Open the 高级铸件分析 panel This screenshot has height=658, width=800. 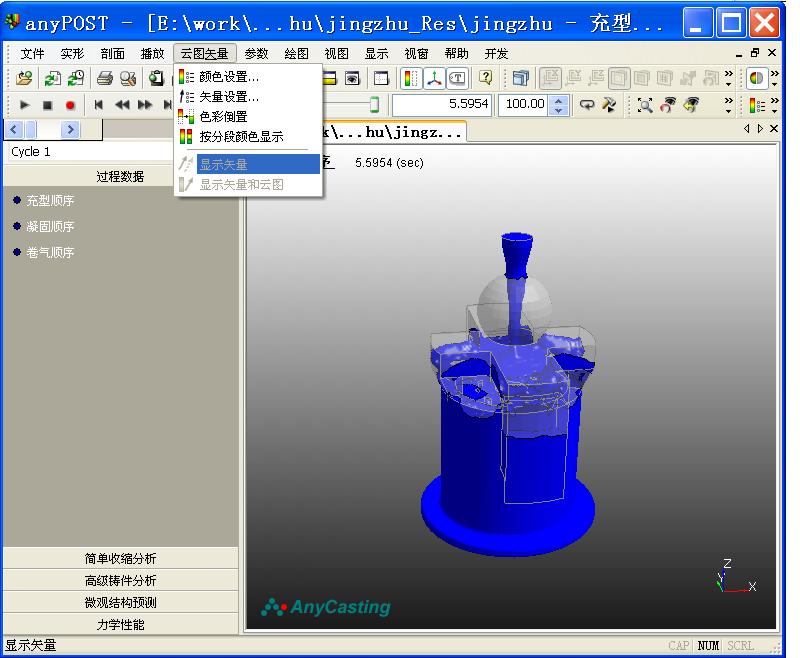click(x=120, y=580)
